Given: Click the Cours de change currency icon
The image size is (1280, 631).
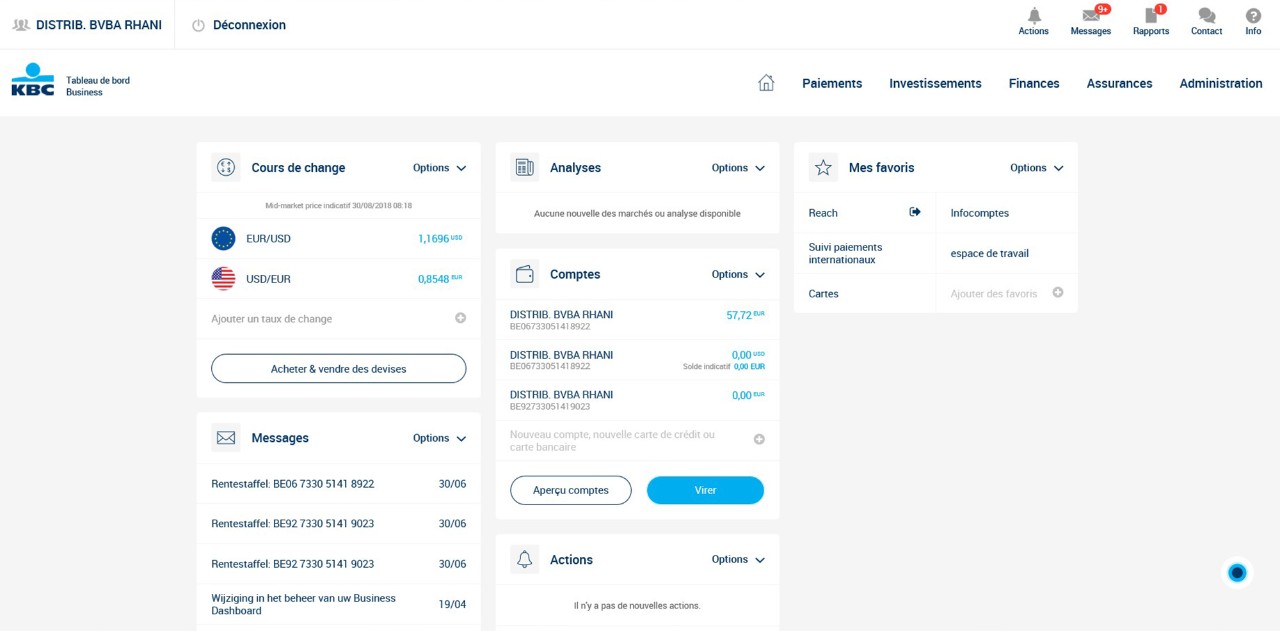Looking at the screenshot, I should tap(226, 168).
